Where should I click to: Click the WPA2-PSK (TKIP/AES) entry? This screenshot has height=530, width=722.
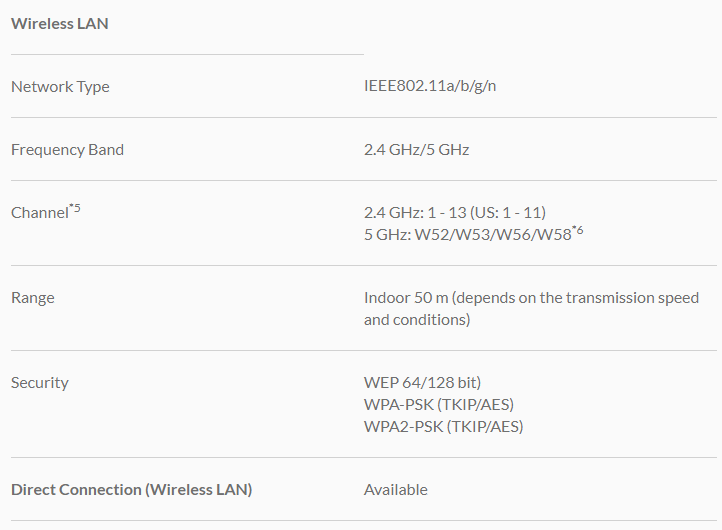tap(443, 427)
